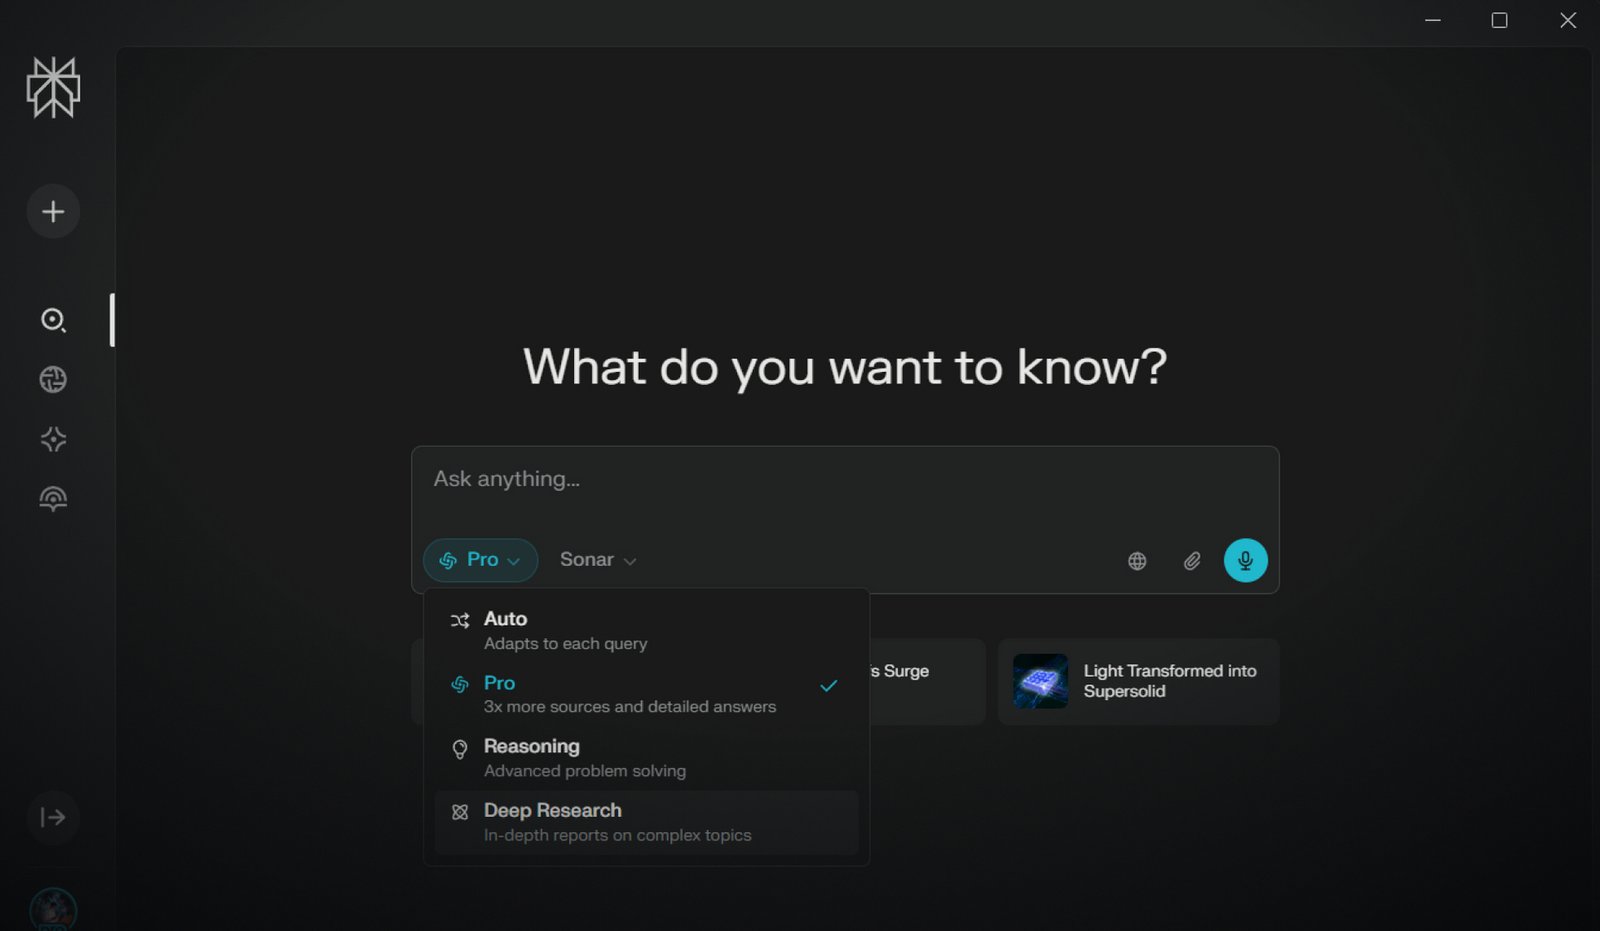Minimize the application window
Image resolution: width=1600 pixels, height=931 pixels.
(1433, 20)
